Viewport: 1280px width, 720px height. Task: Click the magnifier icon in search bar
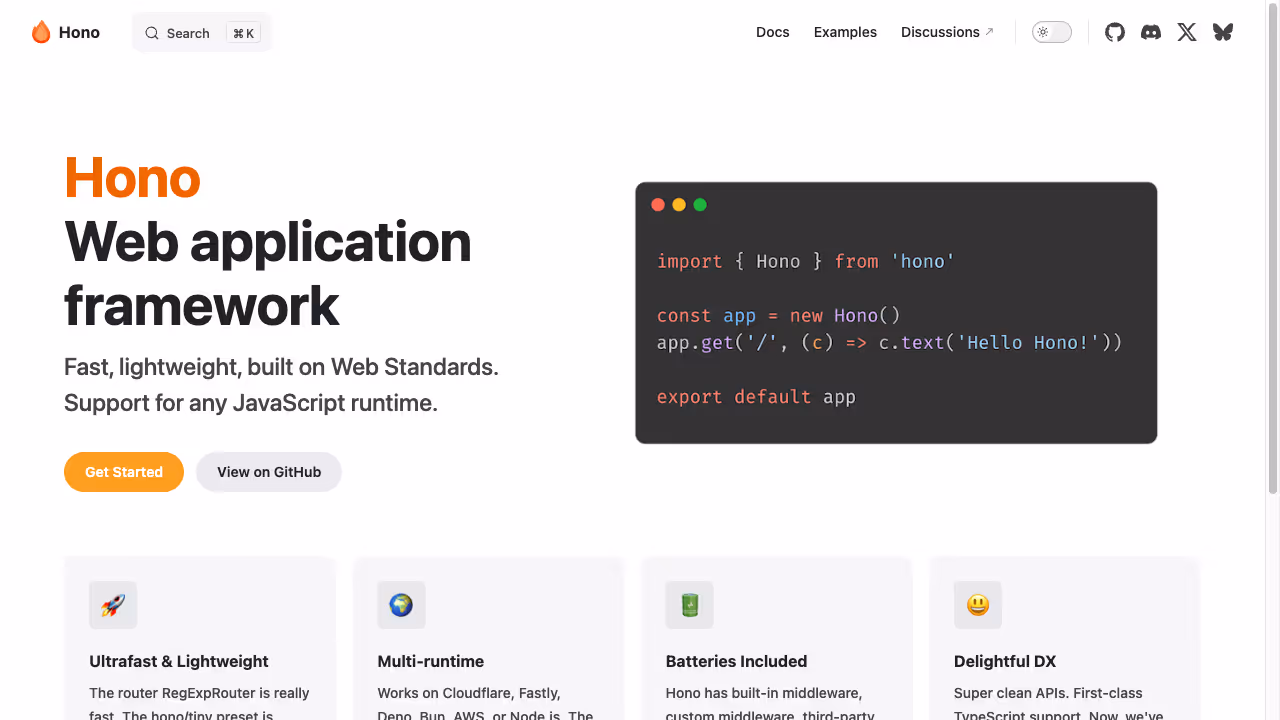pyautogui.click(x=152, y=33)
